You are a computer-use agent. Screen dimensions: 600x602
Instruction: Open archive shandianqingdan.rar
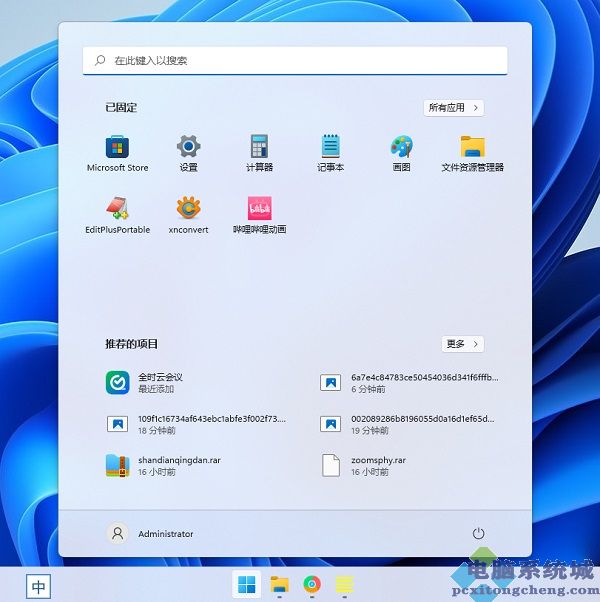coord(163,465)
